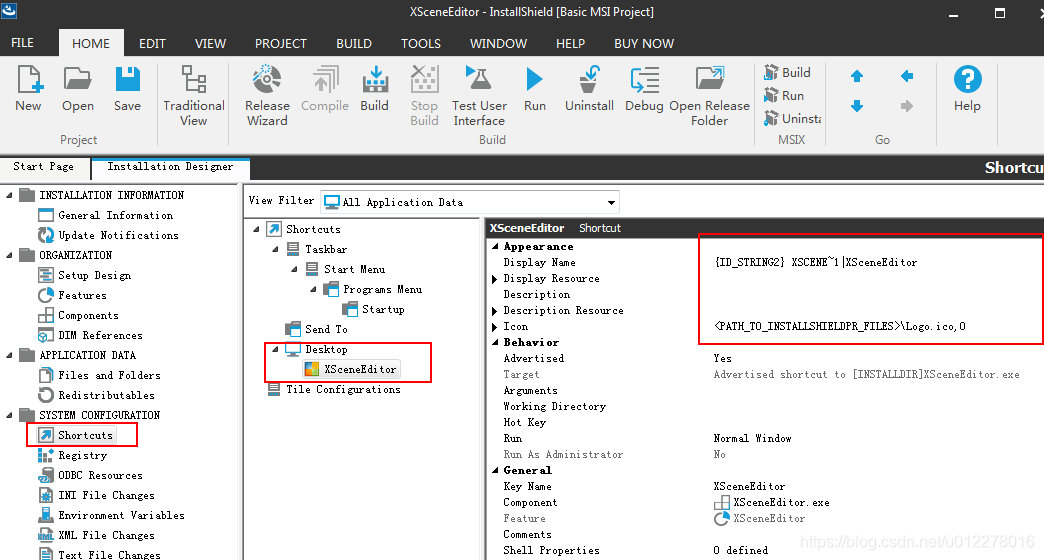The width and height of the screenshot is (1044, 560).
Task: Open Setup Design view
Action: pyautogui.click(x=94, y=275)
